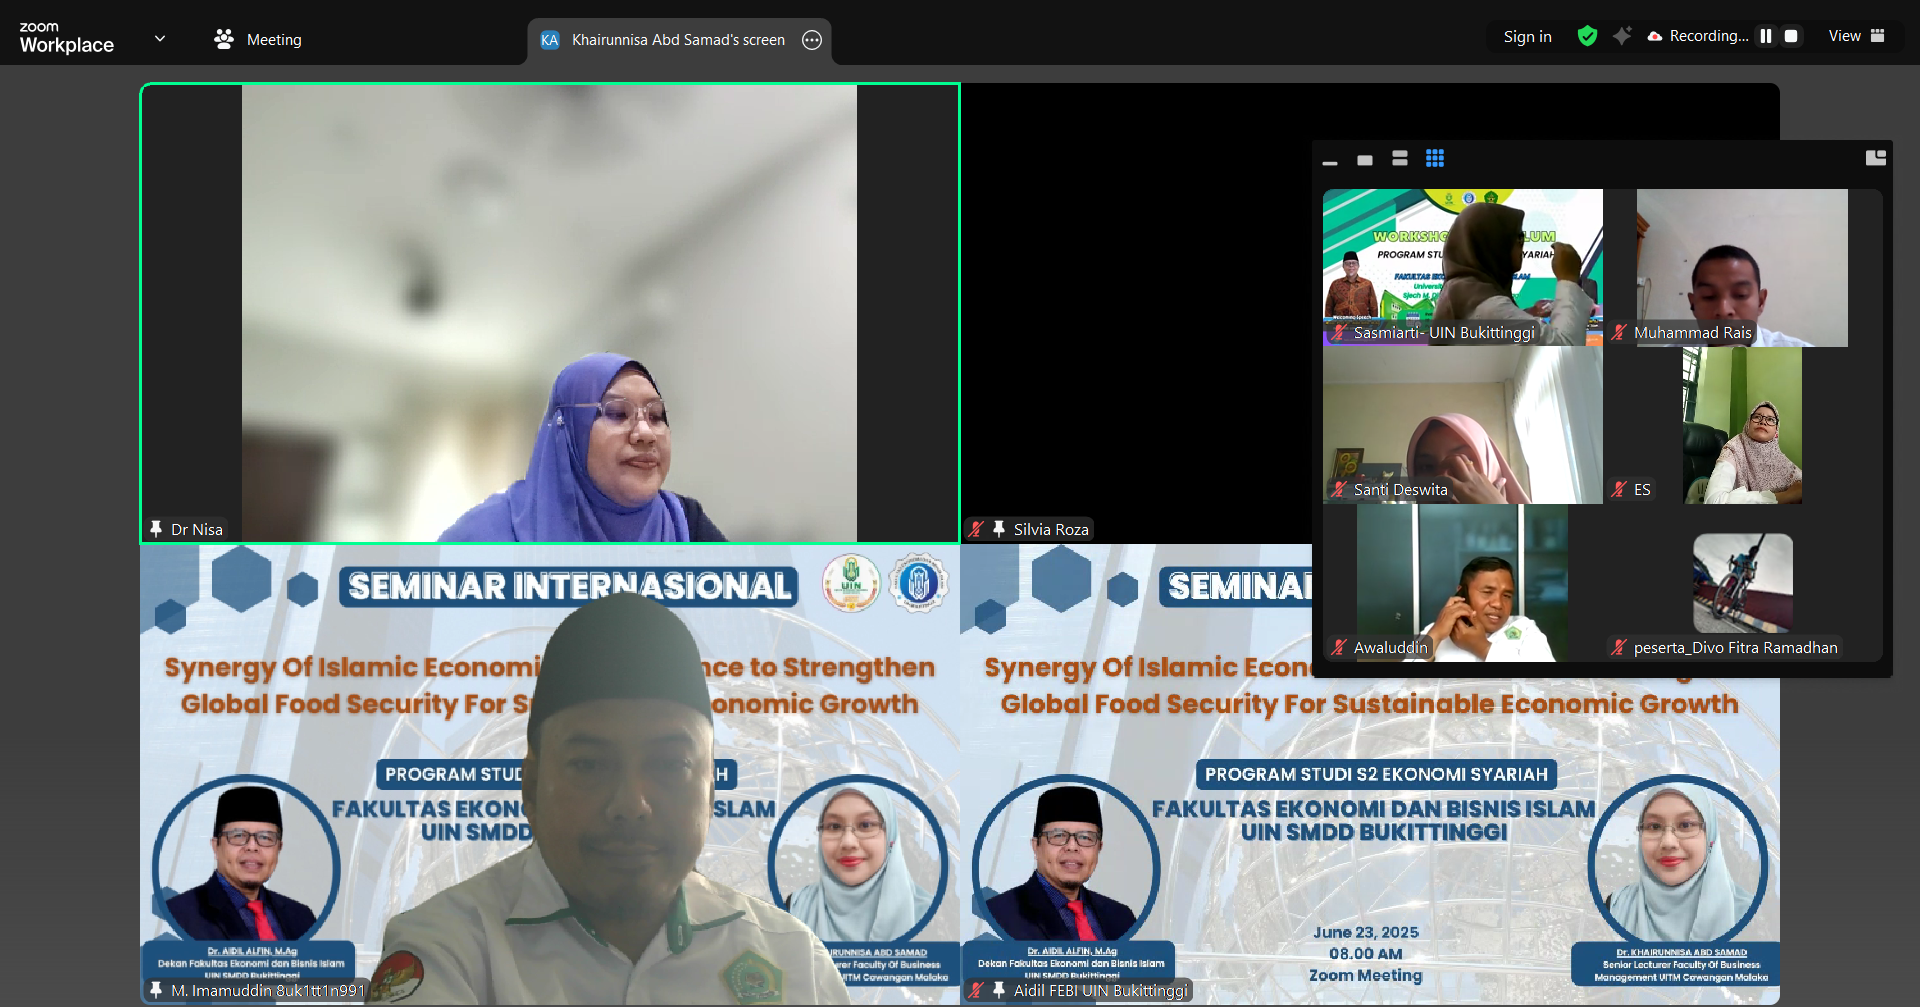Screen dimensions: 1920x1007
Task: Click the muted mic icon beside Aidil FEBI
Action: point(977,990)
